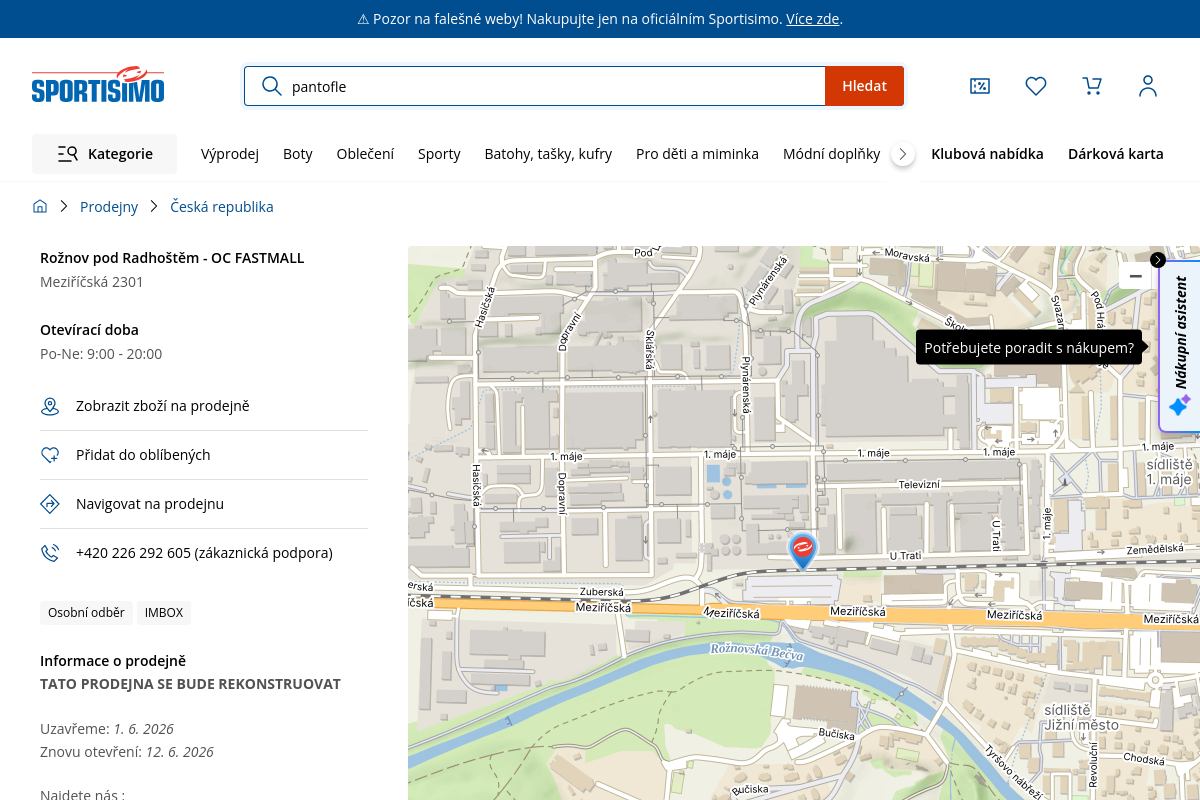Open the Sporty menu item
The width and height of the screenshot is (1200, 800).
pos(439,154)
